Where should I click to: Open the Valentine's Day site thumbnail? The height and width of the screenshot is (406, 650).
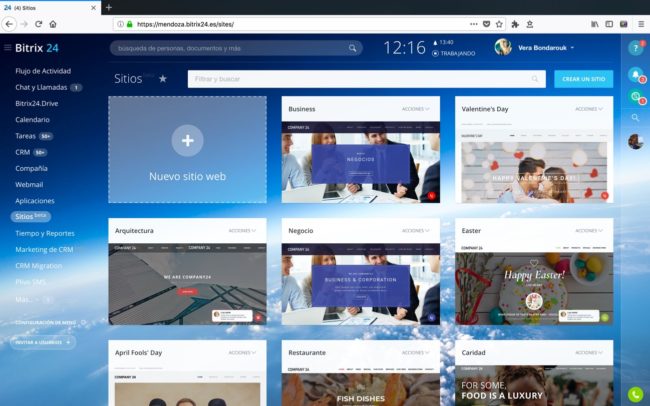534,162
